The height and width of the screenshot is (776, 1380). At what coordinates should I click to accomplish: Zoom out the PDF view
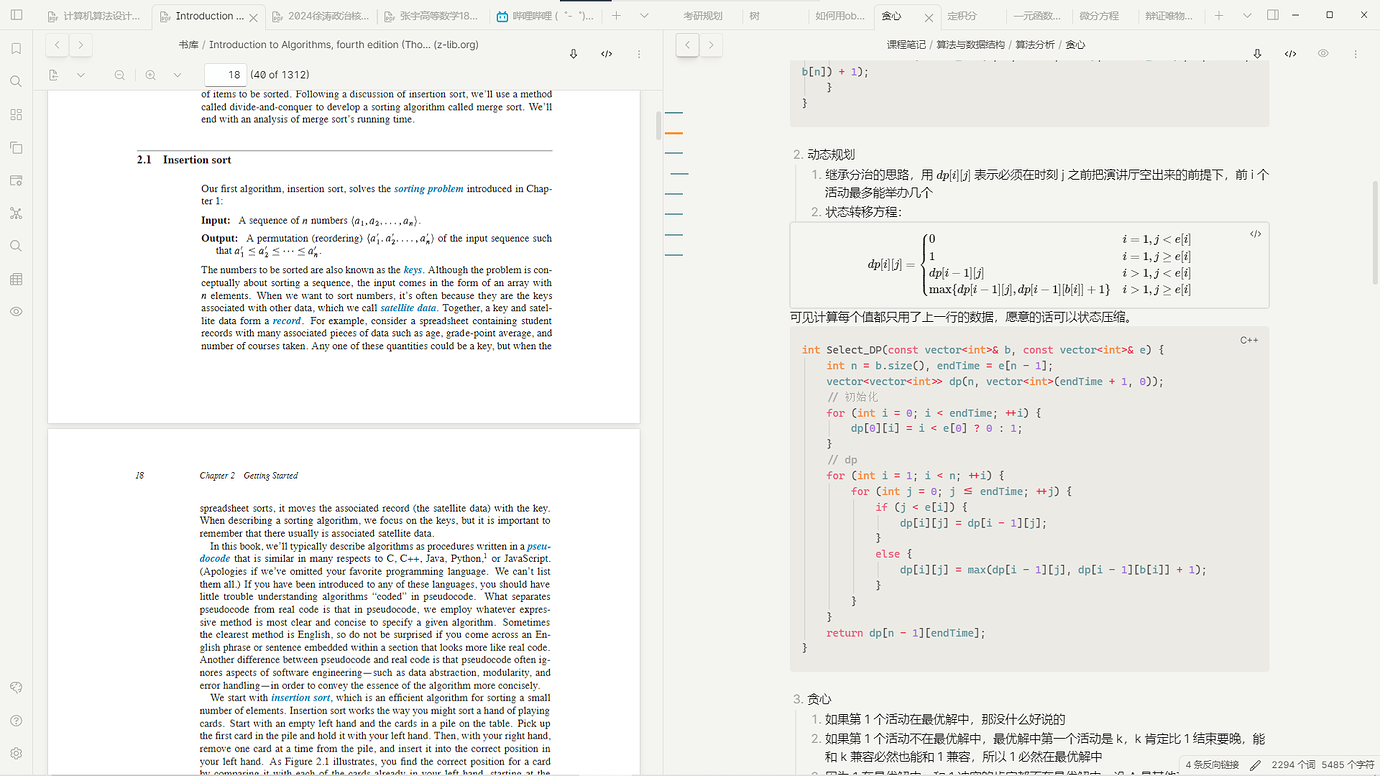(x=120, y=75)
